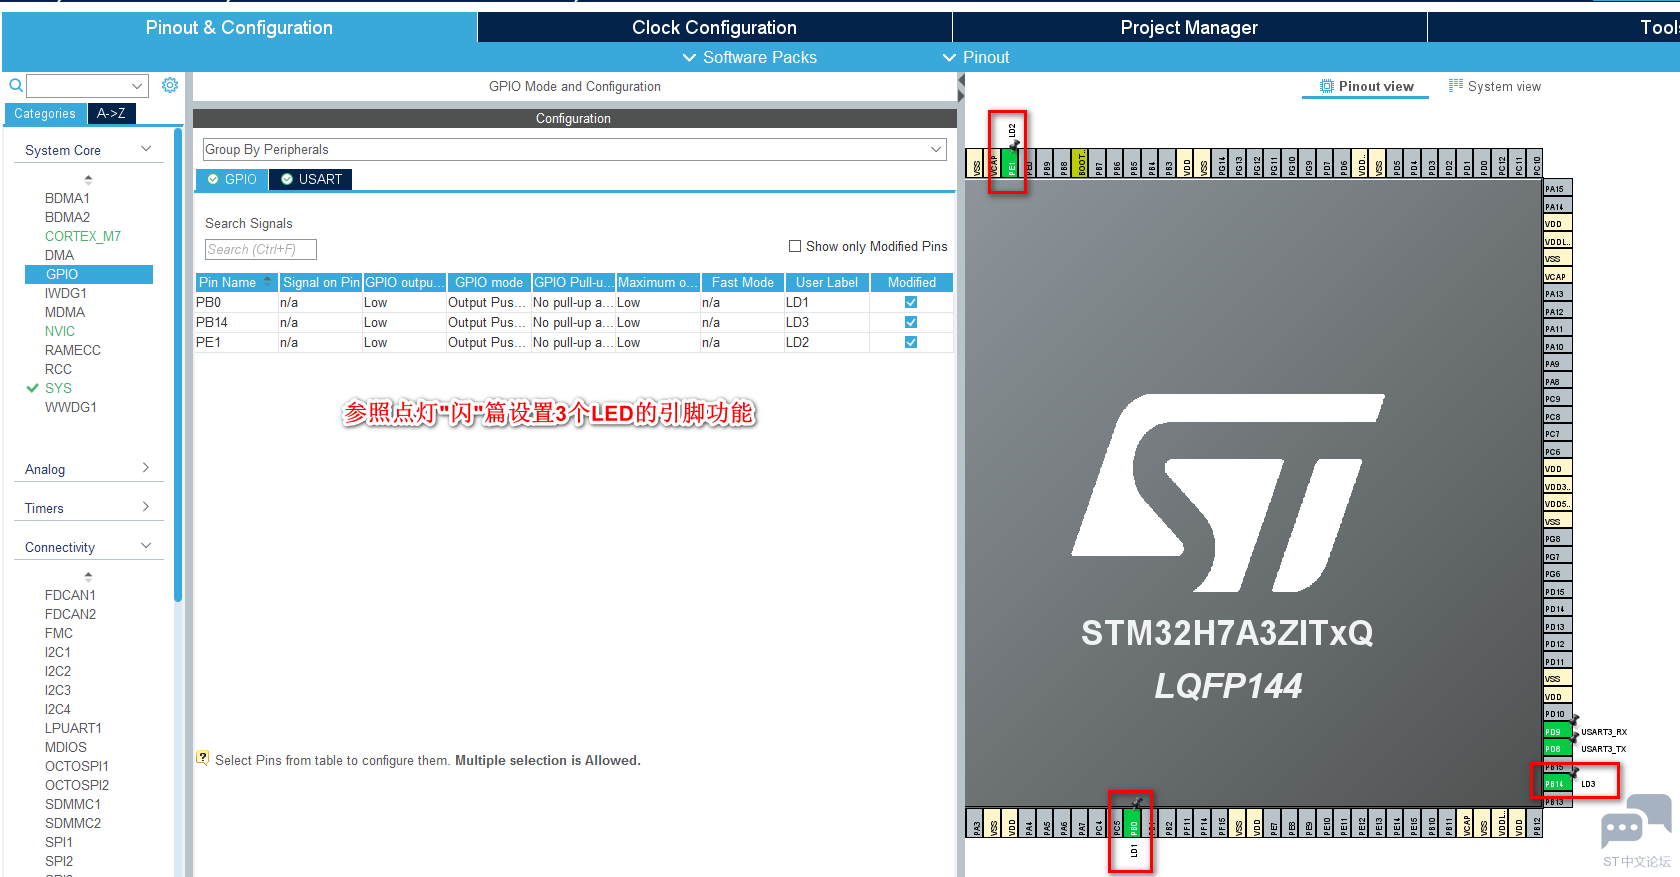Click the PD8 USART3_TX pin on the chip

pyautogui.click(x=1557, y=748)
